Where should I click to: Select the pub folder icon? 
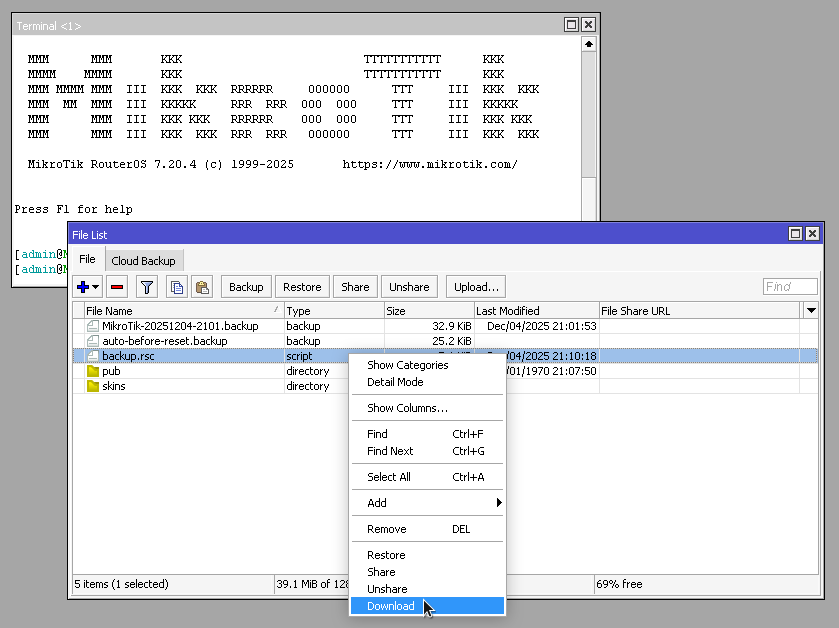[93, 371]
